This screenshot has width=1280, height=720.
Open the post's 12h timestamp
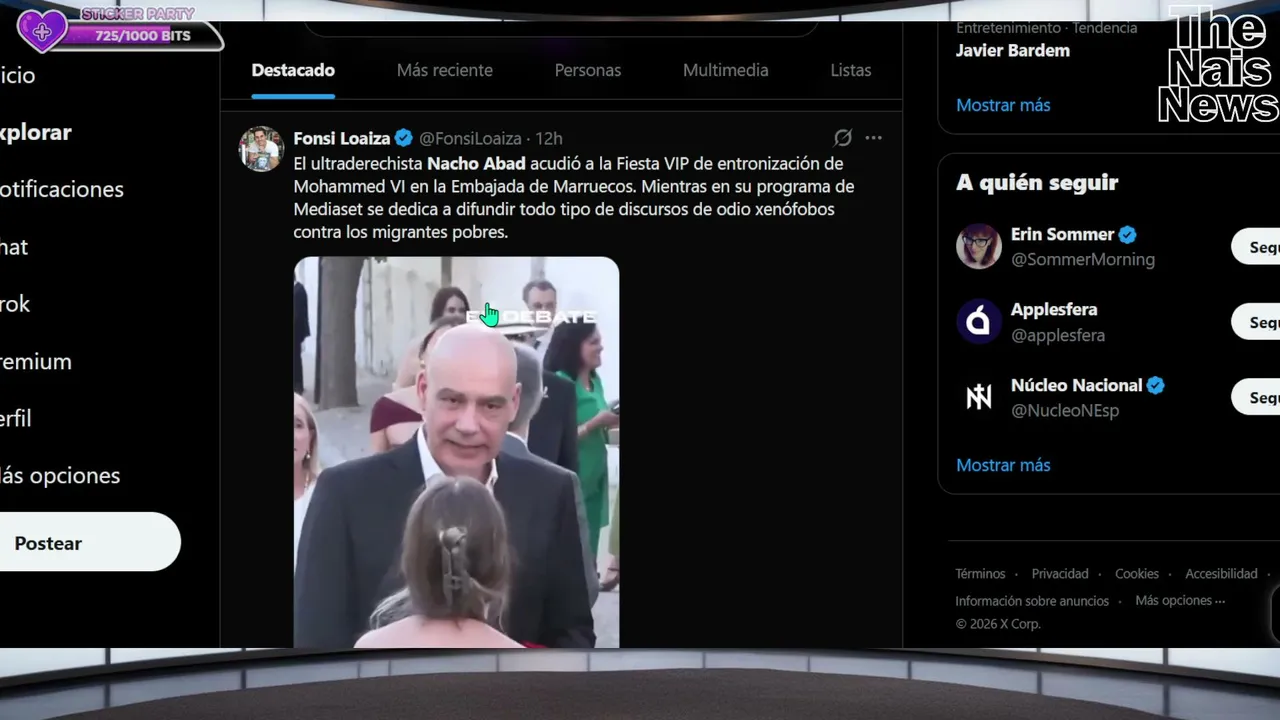tap(549, 138)
